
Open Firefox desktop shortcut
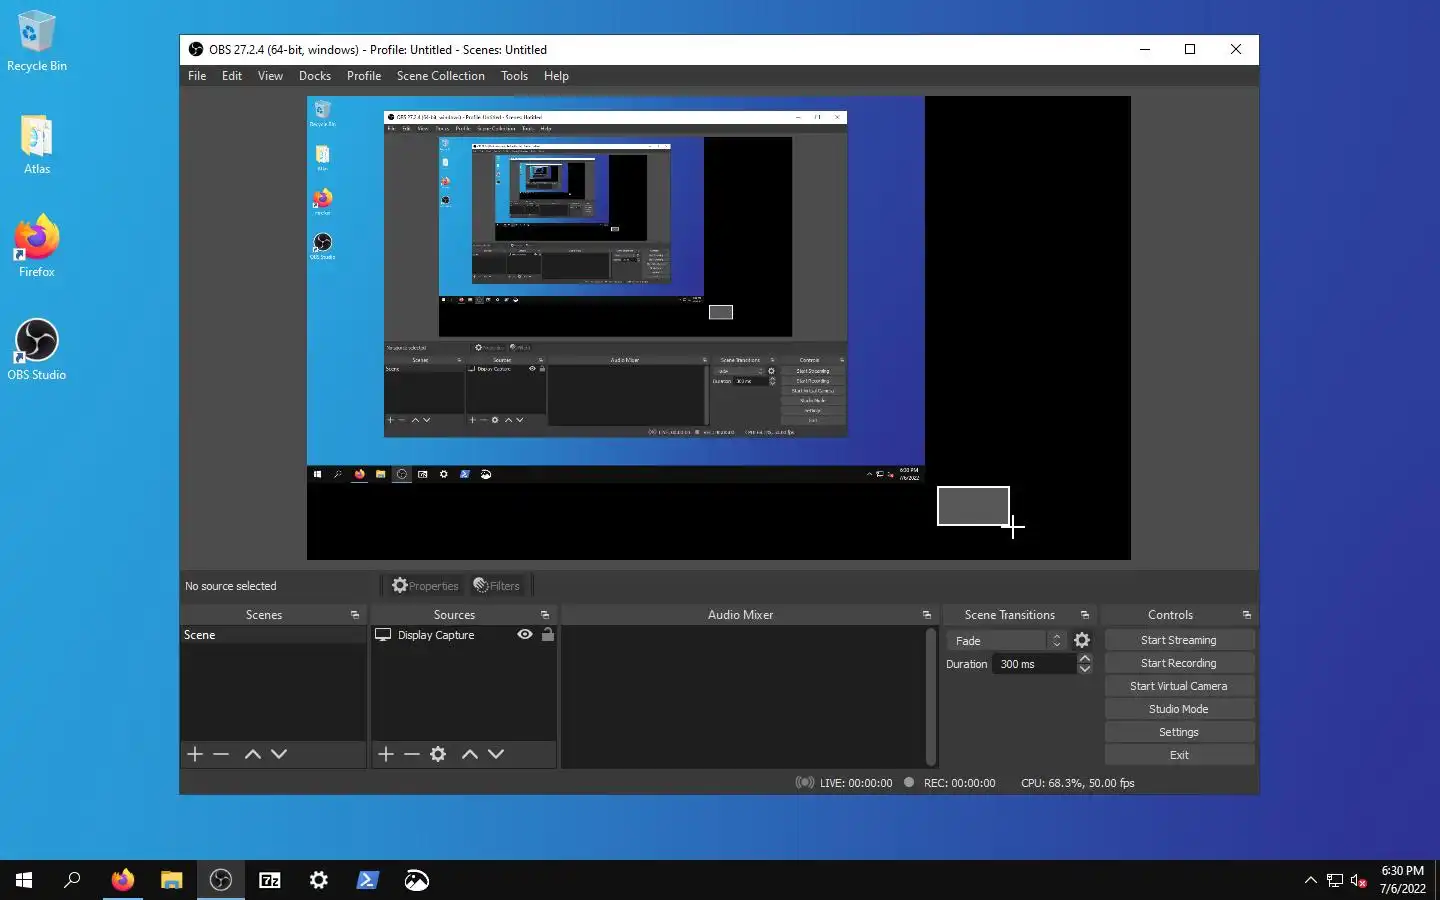pyautogui.click(x=37, y=246)
